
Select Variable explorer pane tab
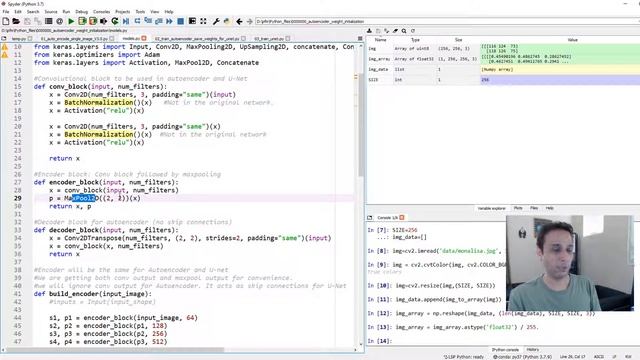point(491,208)
